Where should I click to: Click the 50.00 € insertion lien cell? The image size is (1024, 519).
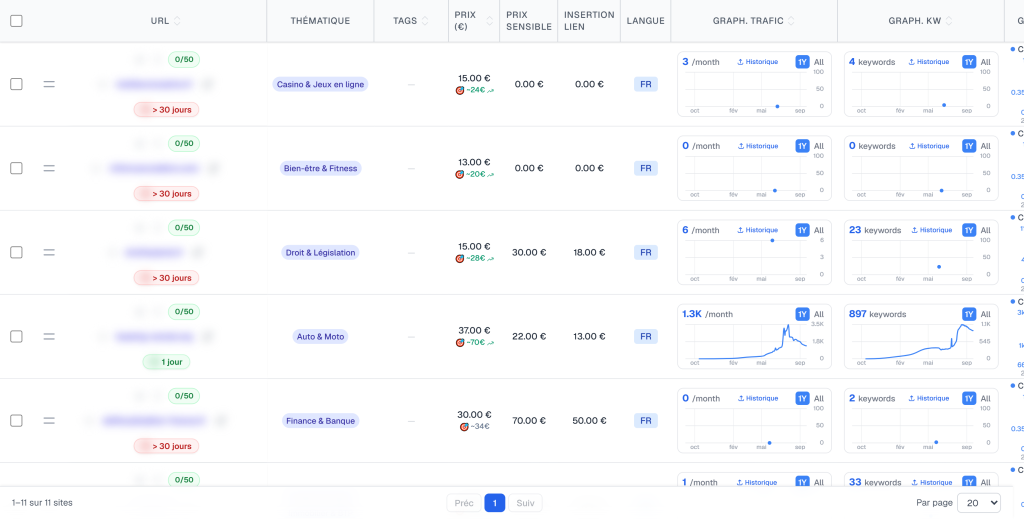click(x=589, y=421)
